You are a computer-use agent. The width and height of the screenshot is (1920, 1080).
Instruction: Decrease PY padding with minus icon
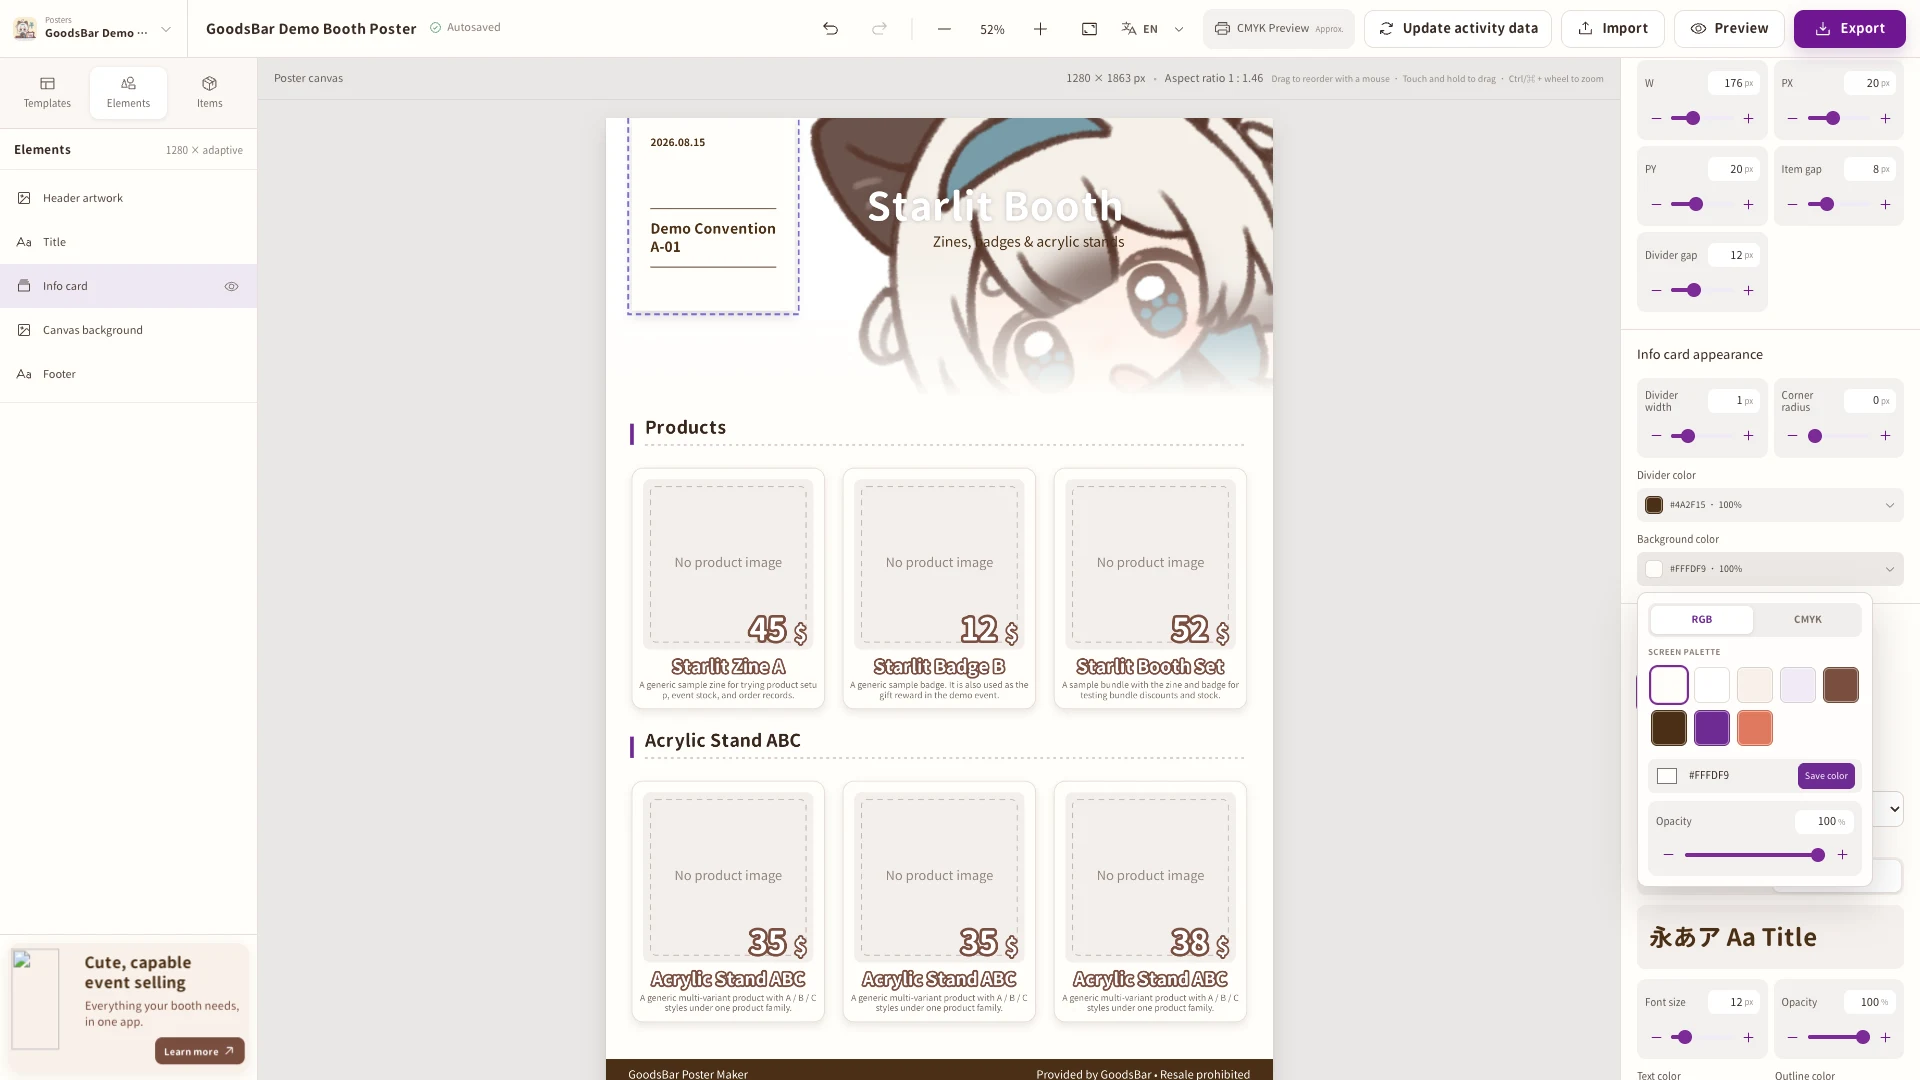(x=1656, y=204)
